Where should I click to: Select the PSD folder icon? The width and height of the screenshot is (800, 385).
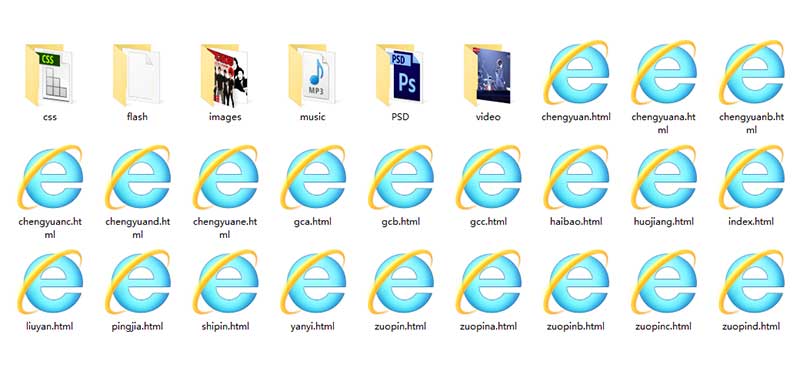tap(400, 74)
